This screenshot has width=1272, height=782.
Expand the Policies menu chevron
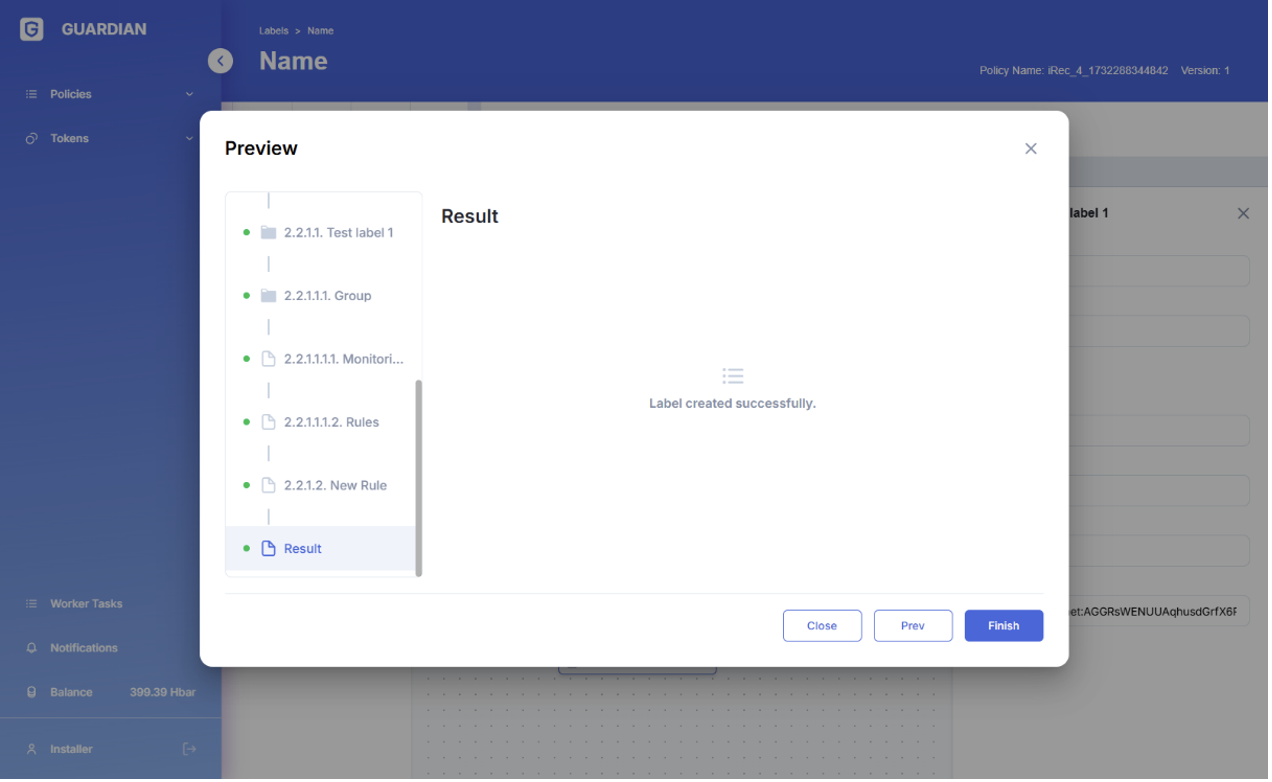190,95
